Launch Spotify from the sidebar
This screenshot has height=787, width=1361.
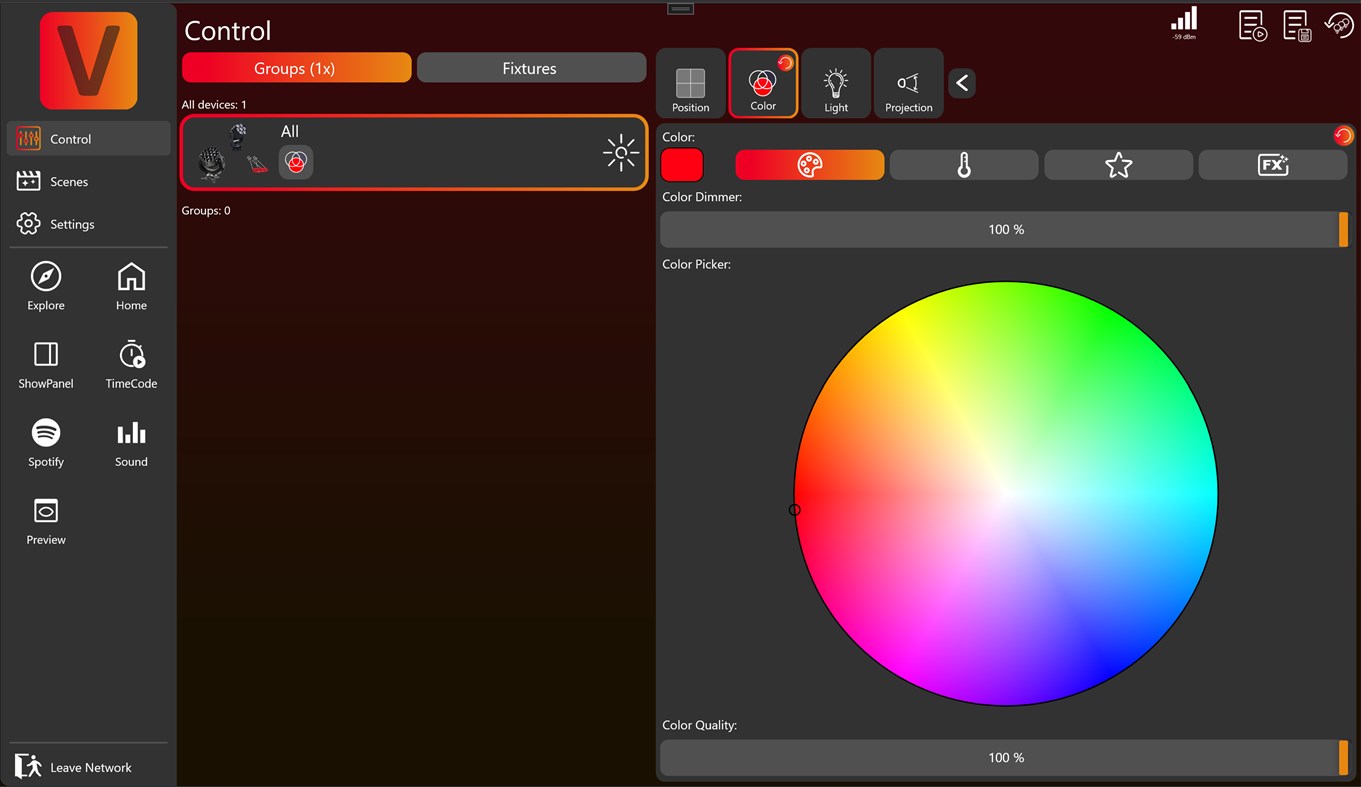tap(45, 443)
